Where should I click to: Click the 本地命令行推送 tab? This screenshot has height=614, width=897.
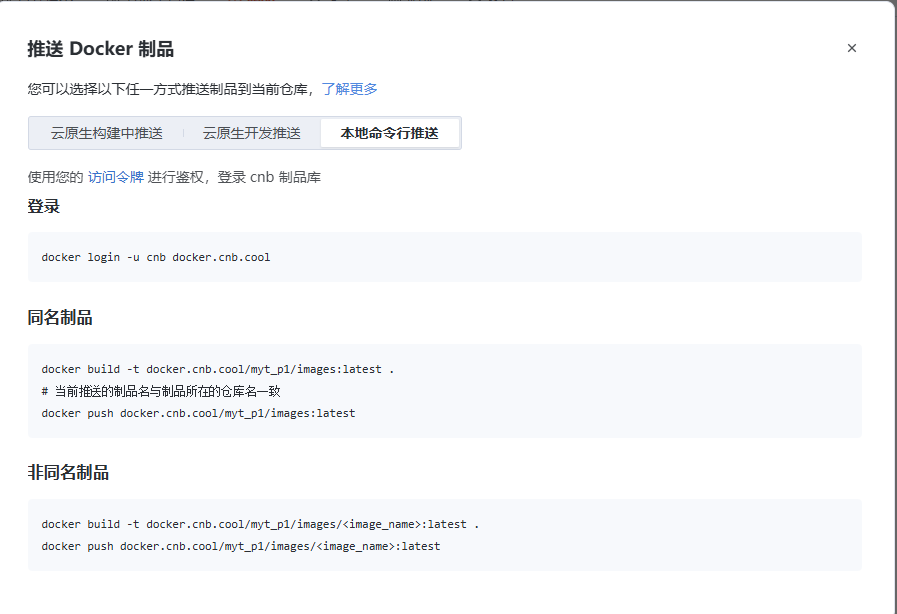pos(389,133)
